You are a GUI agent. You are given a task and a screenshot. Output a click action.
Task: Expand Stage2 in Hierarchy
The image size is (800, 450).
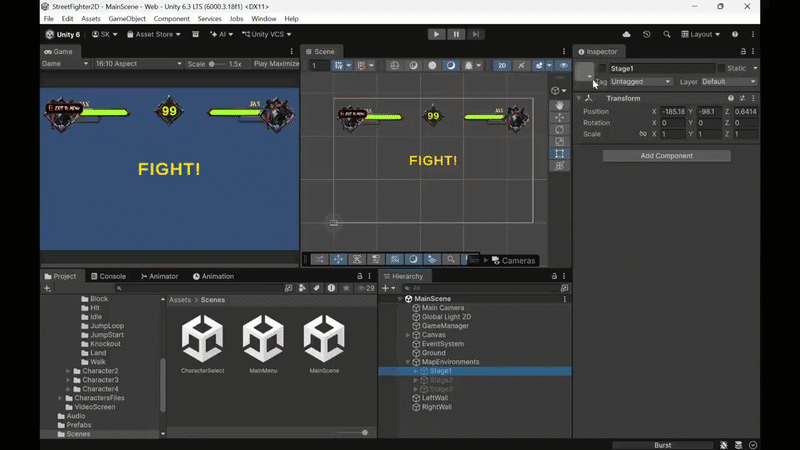coord(415,380)
